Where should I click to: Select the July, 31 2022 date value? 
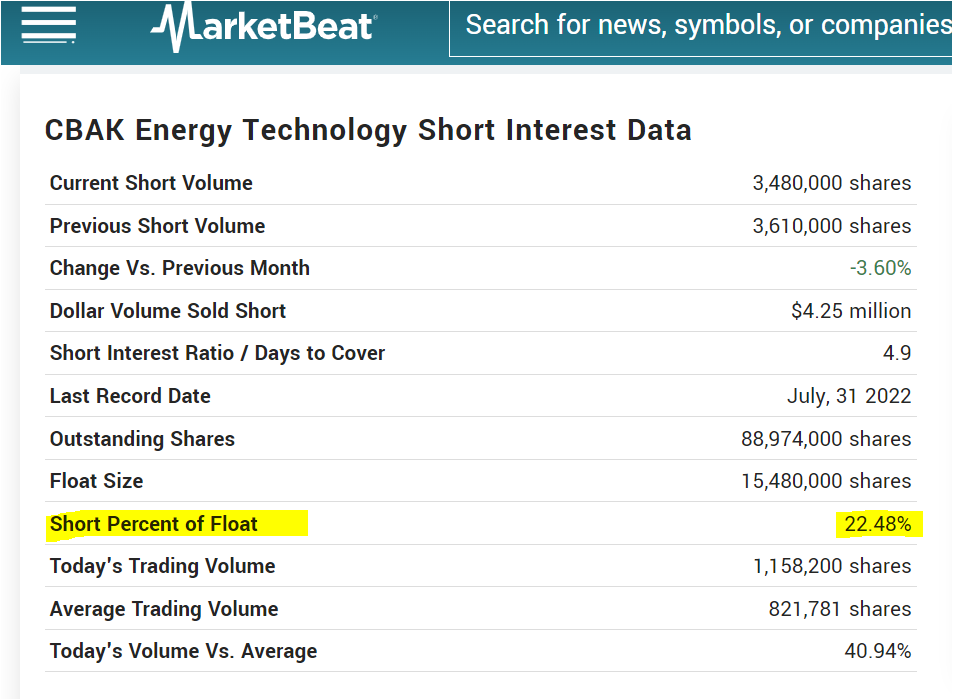(849, 396)
